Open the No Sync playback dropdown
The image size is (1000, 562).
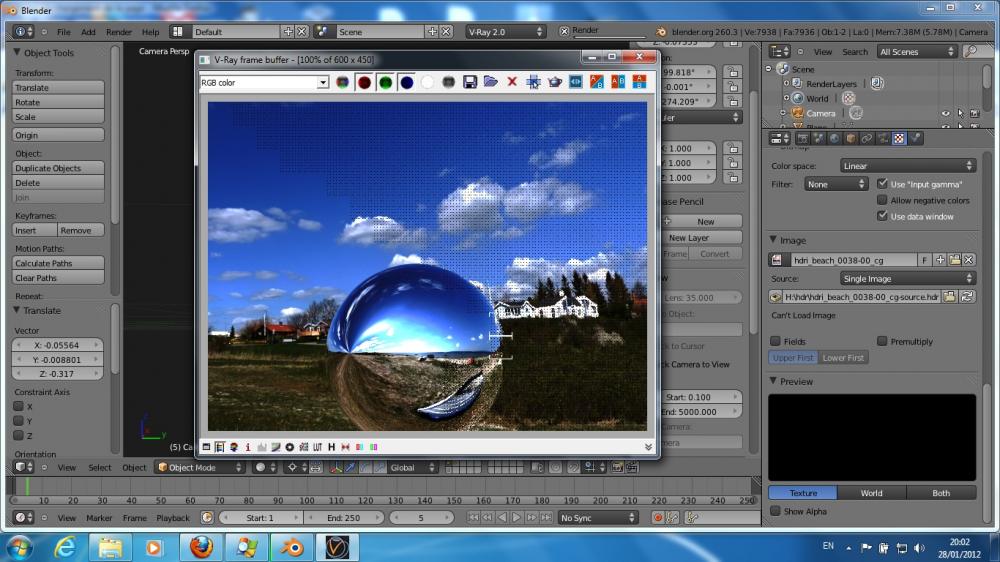[597, 518]
